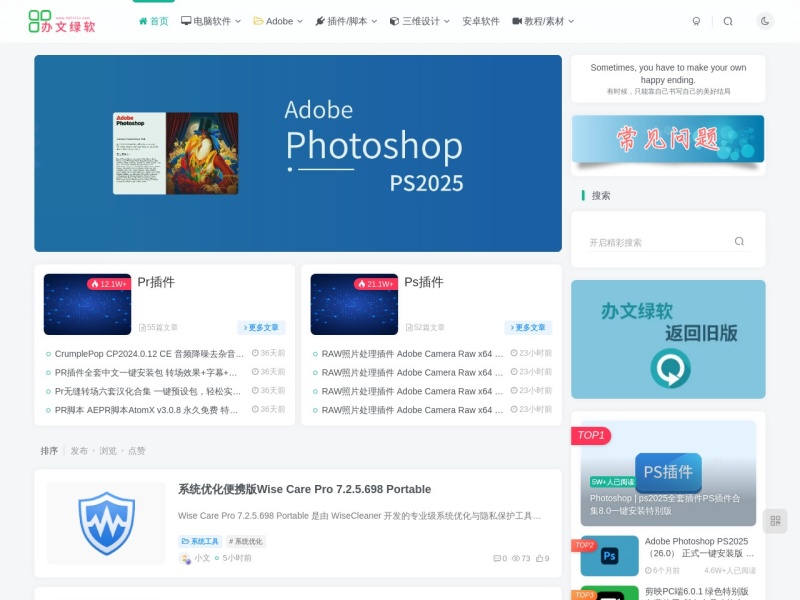Sort posts by 浏览
Viewport: 800px width, 600px height.
(108, 451)
